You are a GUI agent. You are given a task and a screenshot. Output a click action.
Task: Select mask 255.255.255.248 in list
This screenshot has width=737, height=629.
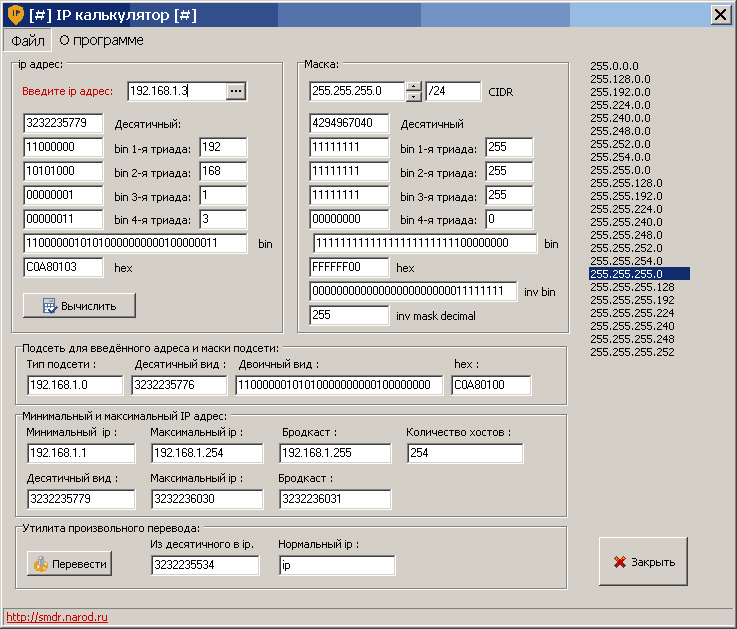pyautogui.click(x=632, y=339)
